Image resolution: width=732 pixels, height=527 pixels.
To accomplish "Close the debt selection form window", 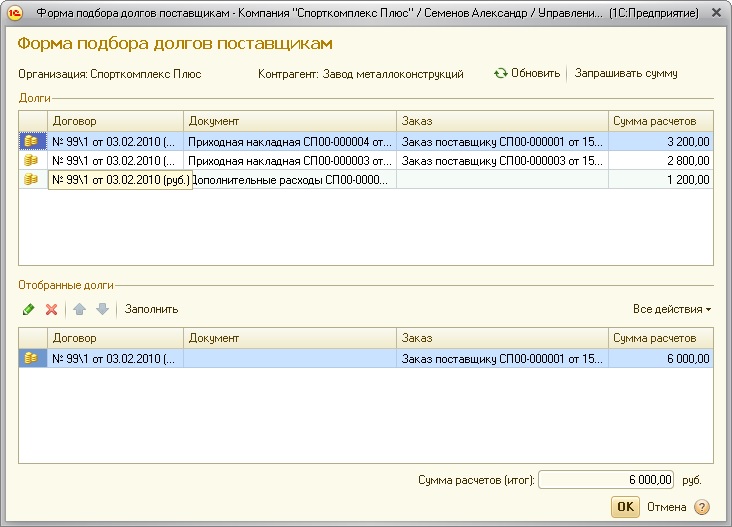I will point(716,13).
